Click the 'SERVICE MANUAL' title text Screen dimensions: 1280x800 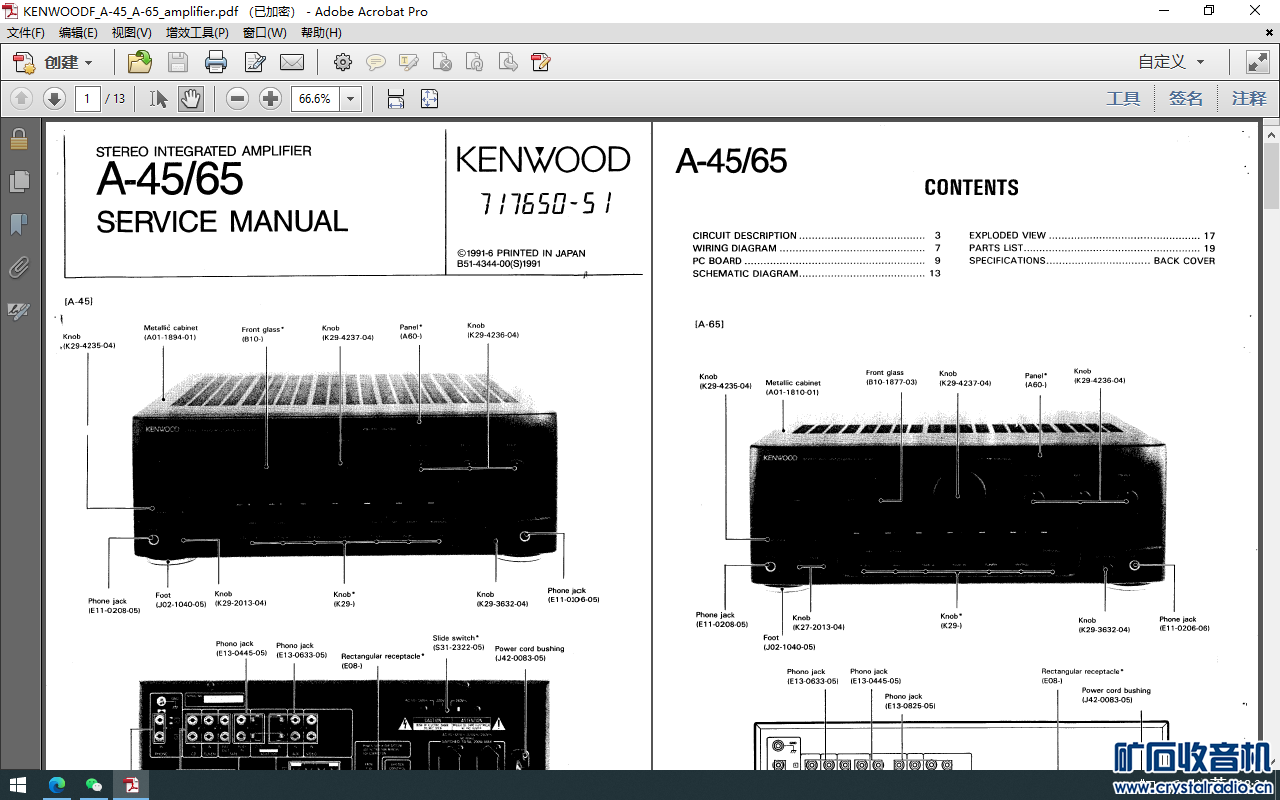coord(222,221)
